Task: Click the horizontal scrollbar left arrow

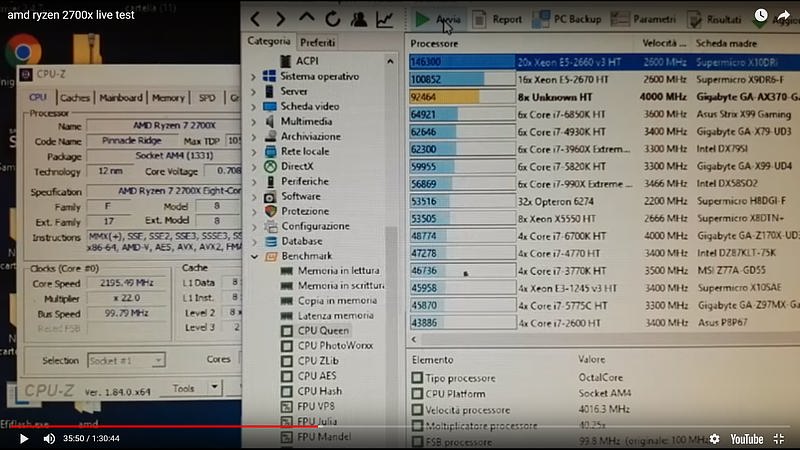Action: pos(414,339)
